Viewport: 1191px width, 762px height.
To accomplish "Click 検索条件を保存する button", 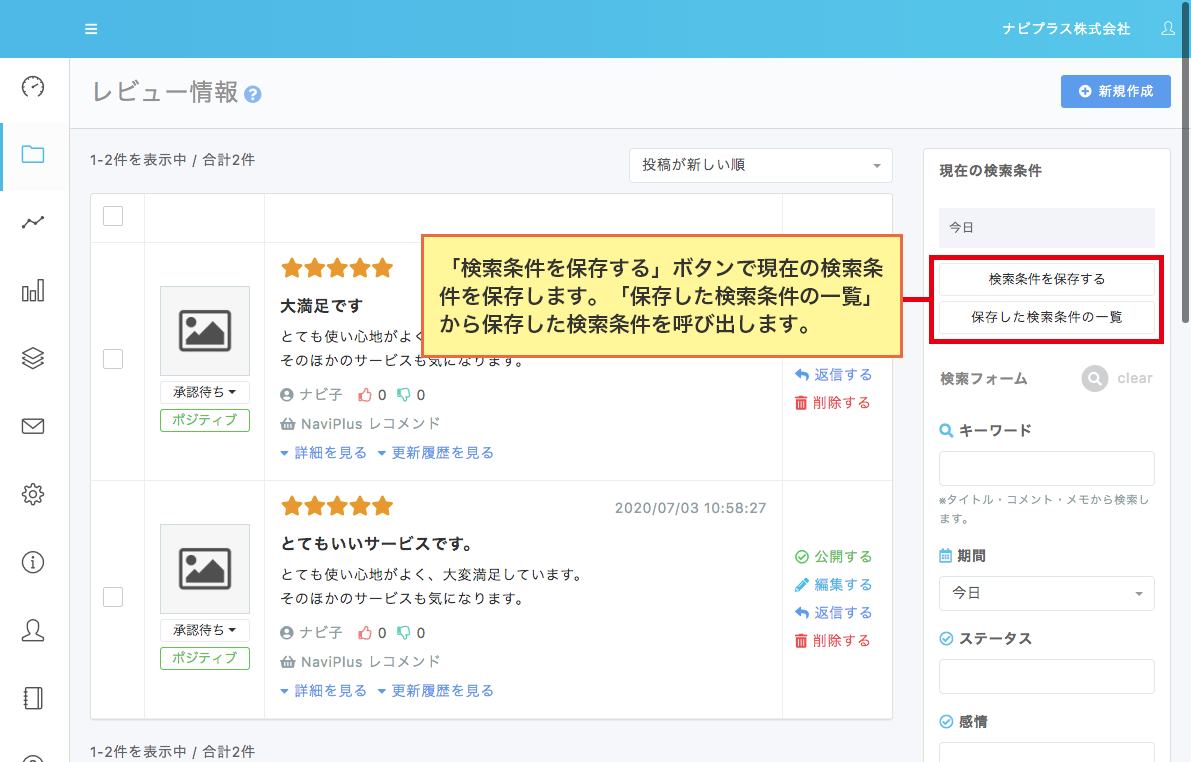I will (1047, 279).
